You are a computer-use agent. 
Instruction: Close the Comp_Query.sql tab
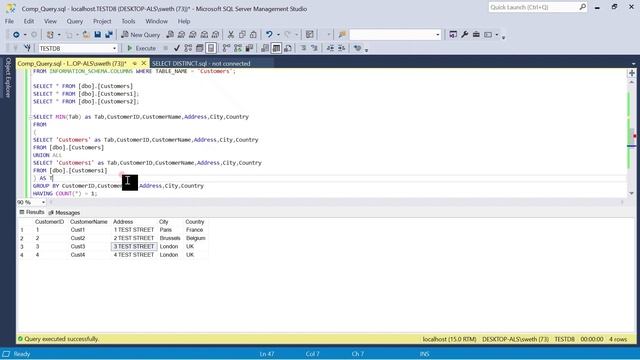point(144,63)
